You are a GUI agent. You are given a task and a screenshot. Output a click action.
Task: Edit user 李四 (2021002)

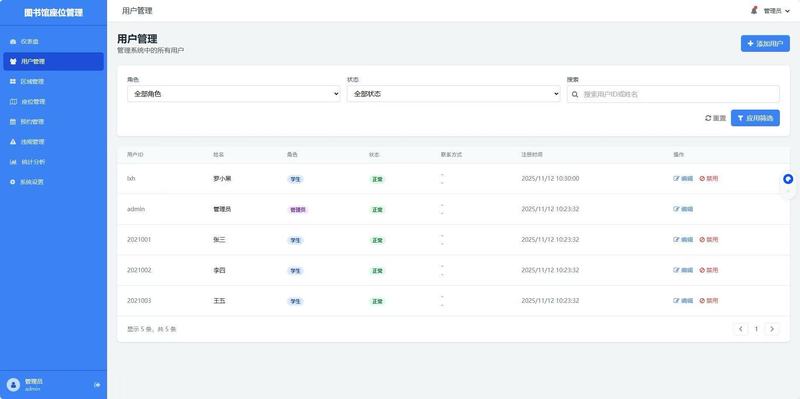(x=683, y=270)
